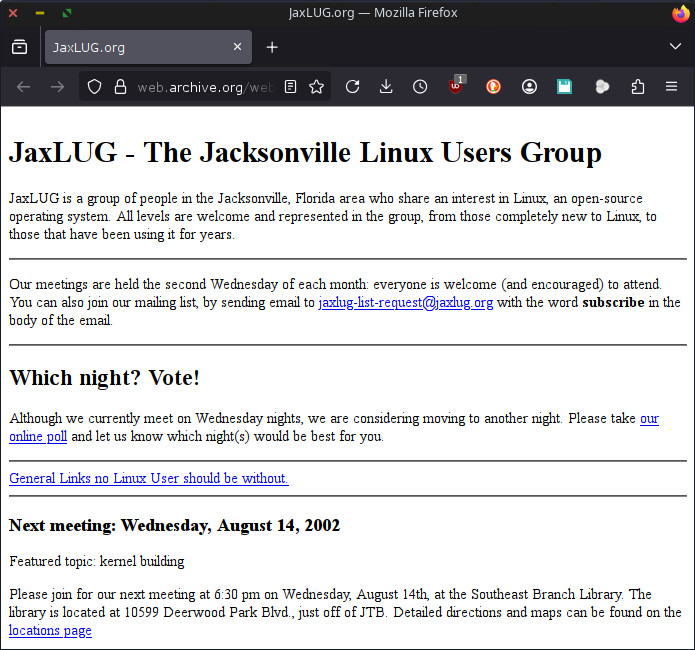Open the Firefox account profile icon
The width and height of the screenshot is (695, 650).
[529, 86]
